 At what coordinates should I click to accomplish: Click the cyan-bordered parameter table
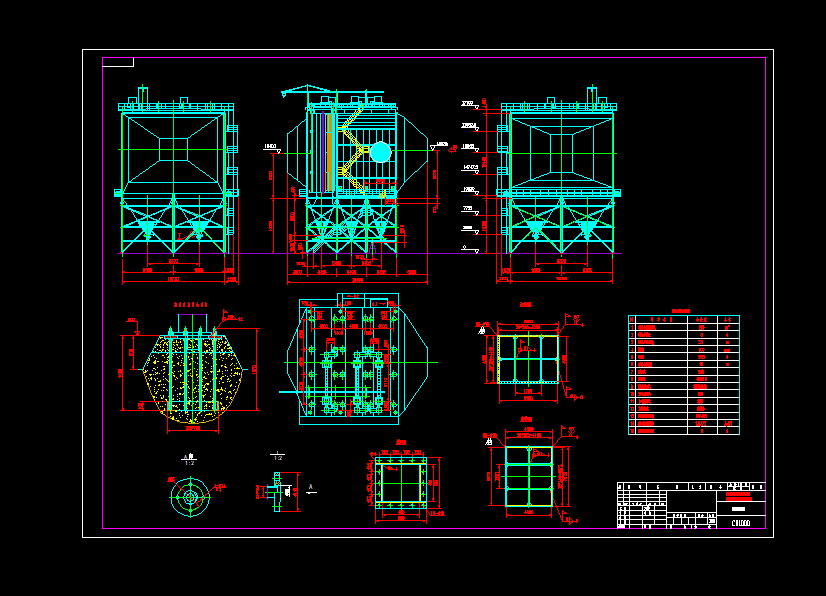click(684, 375)
